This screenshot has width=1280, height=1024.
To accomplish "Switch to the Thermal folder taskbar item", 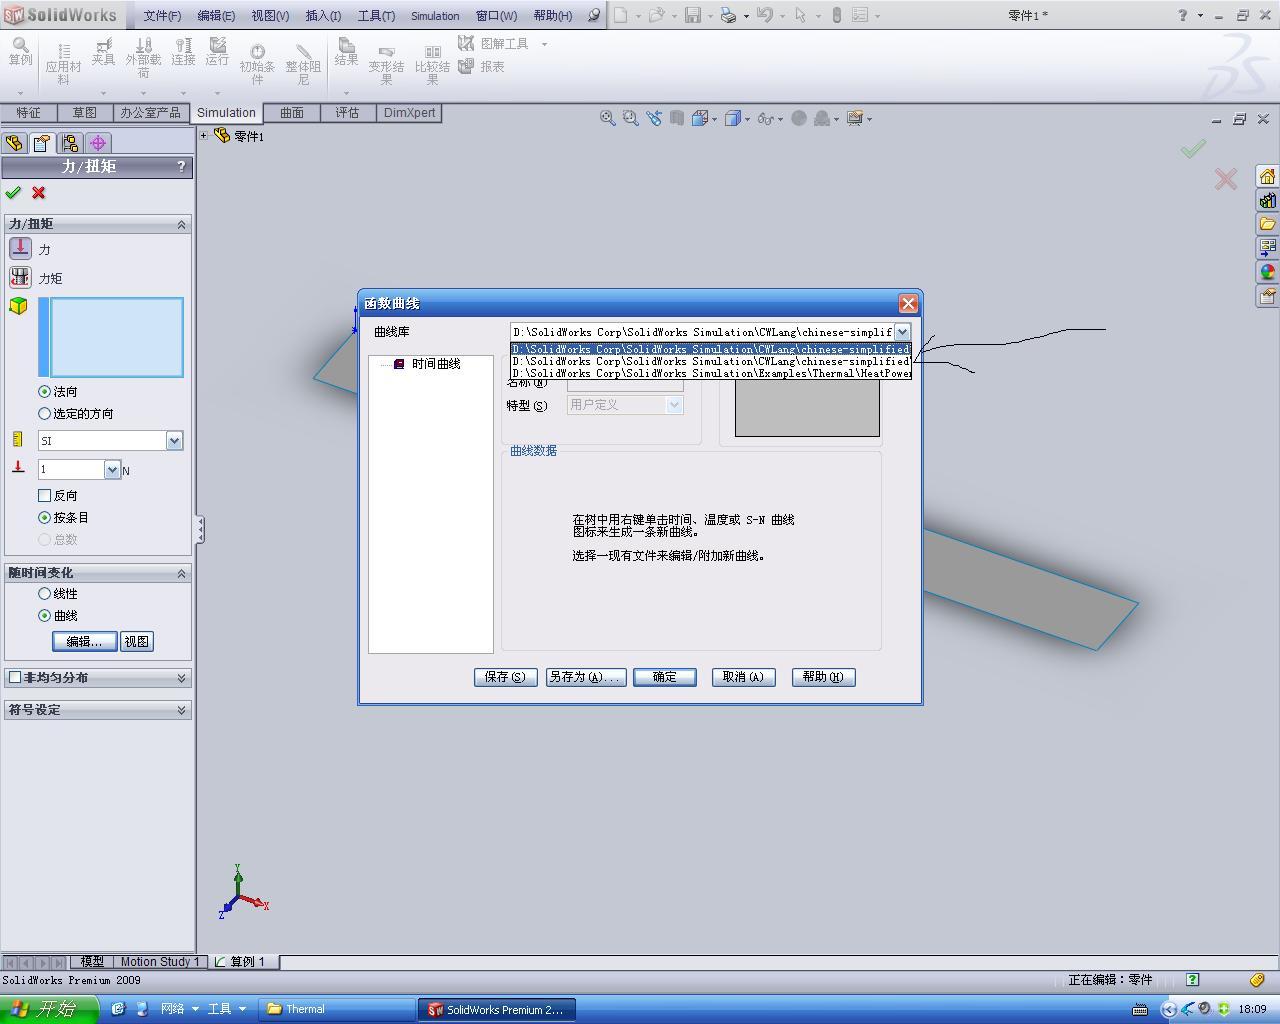I will 337,1009.
